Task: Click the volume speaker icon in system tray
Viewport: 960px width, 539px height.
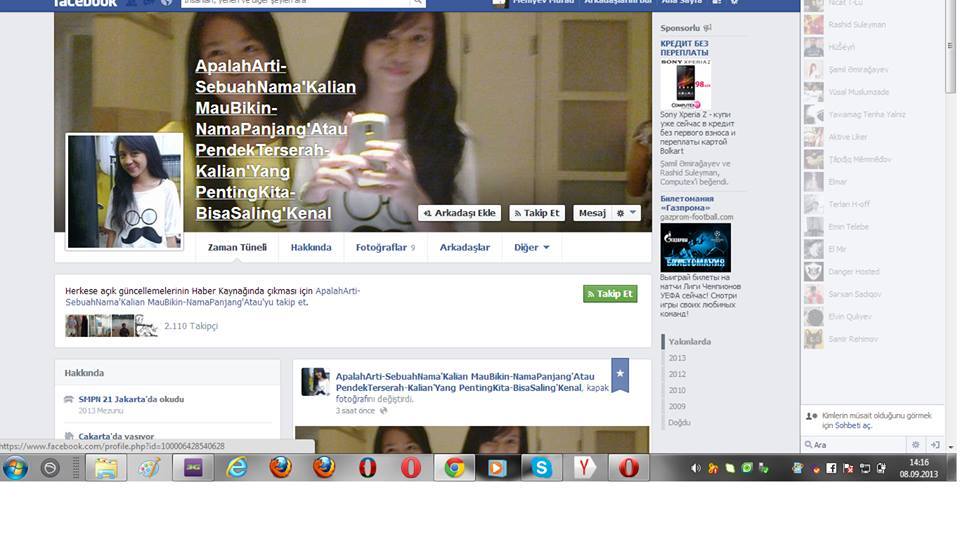Action: click(696, 468)
